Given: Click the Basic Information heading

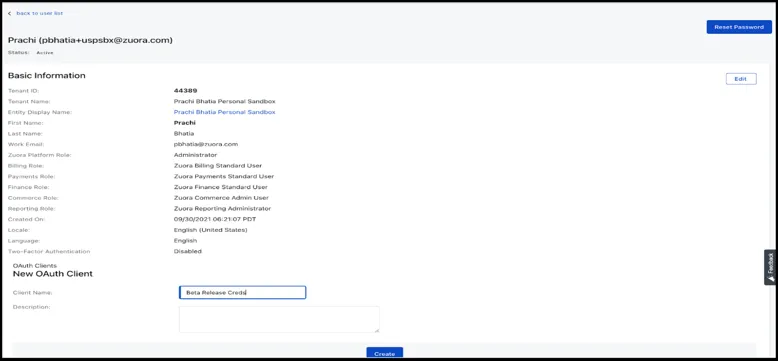Looking at the screenshot, I should tap(47, 75).
